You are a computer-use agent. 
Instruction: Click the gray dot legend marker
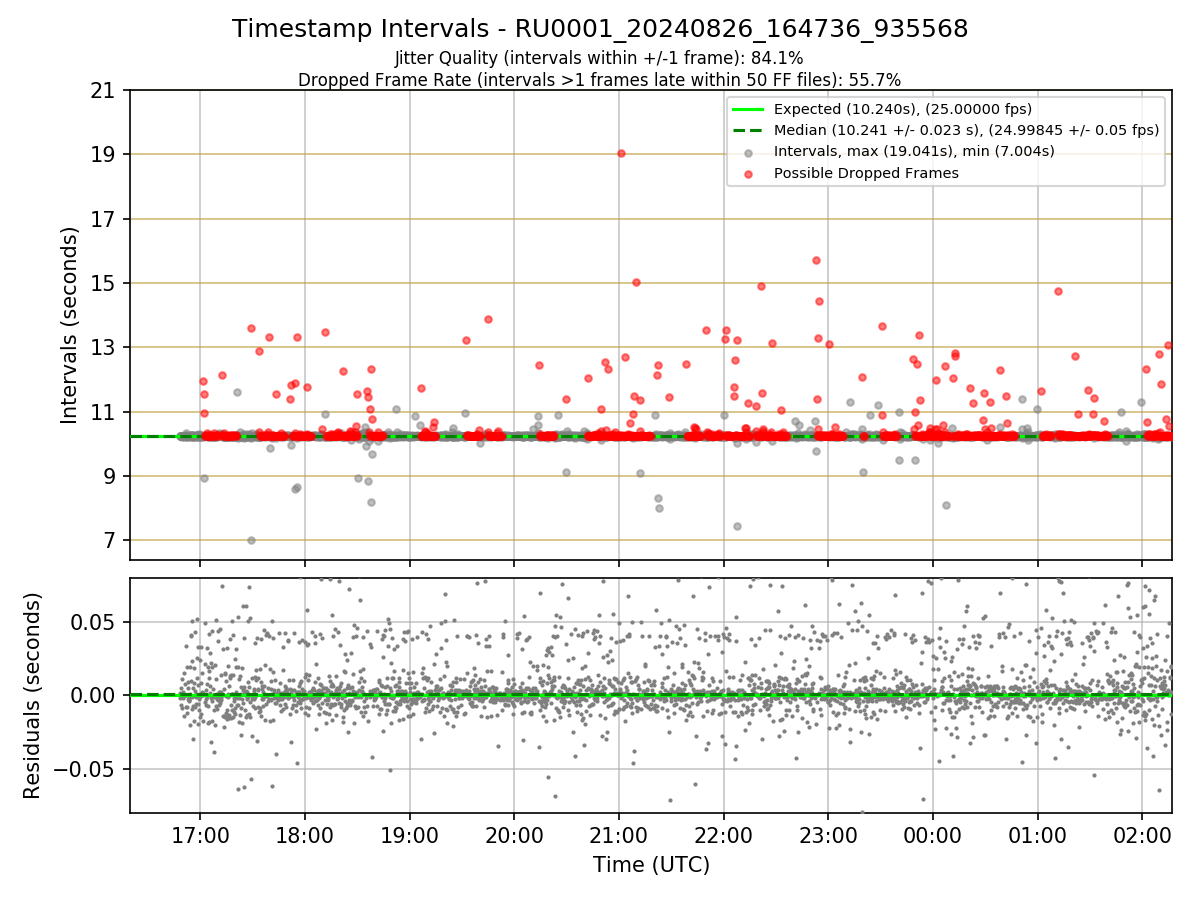click(x=749, y=152)
